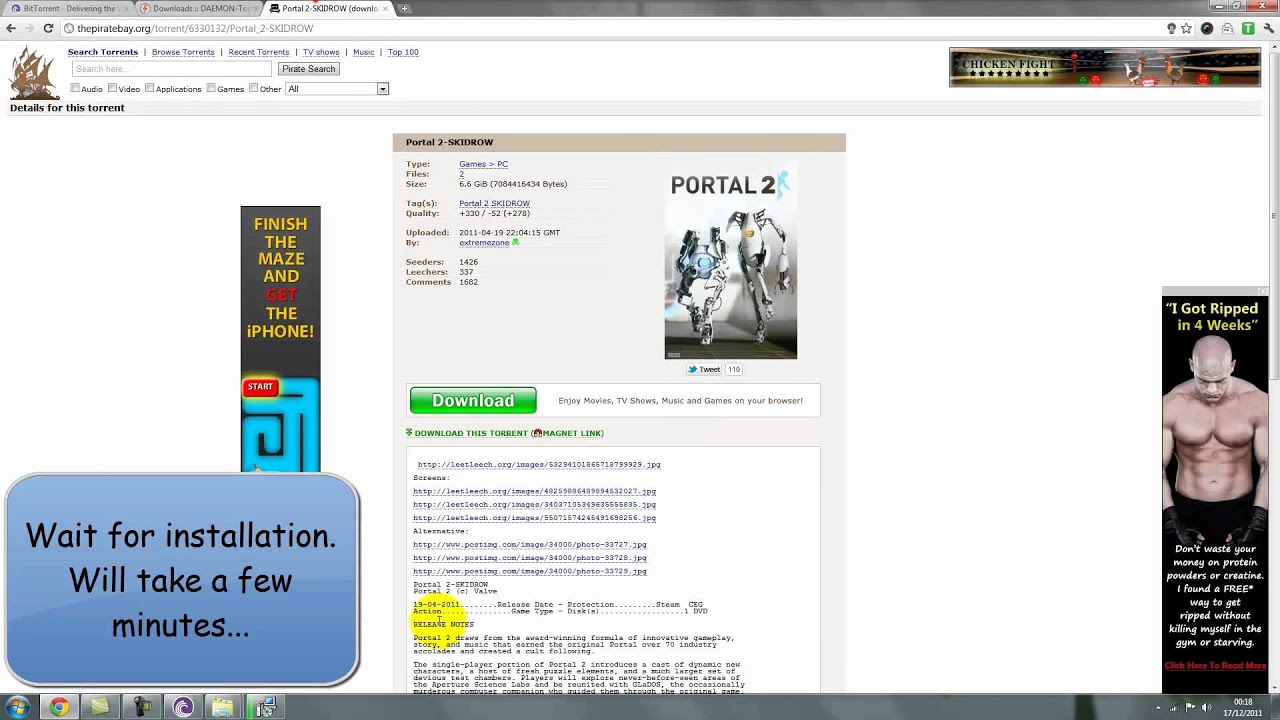
Task: Open the file explorer folder in taskbar
Action: tap(222, 707)
